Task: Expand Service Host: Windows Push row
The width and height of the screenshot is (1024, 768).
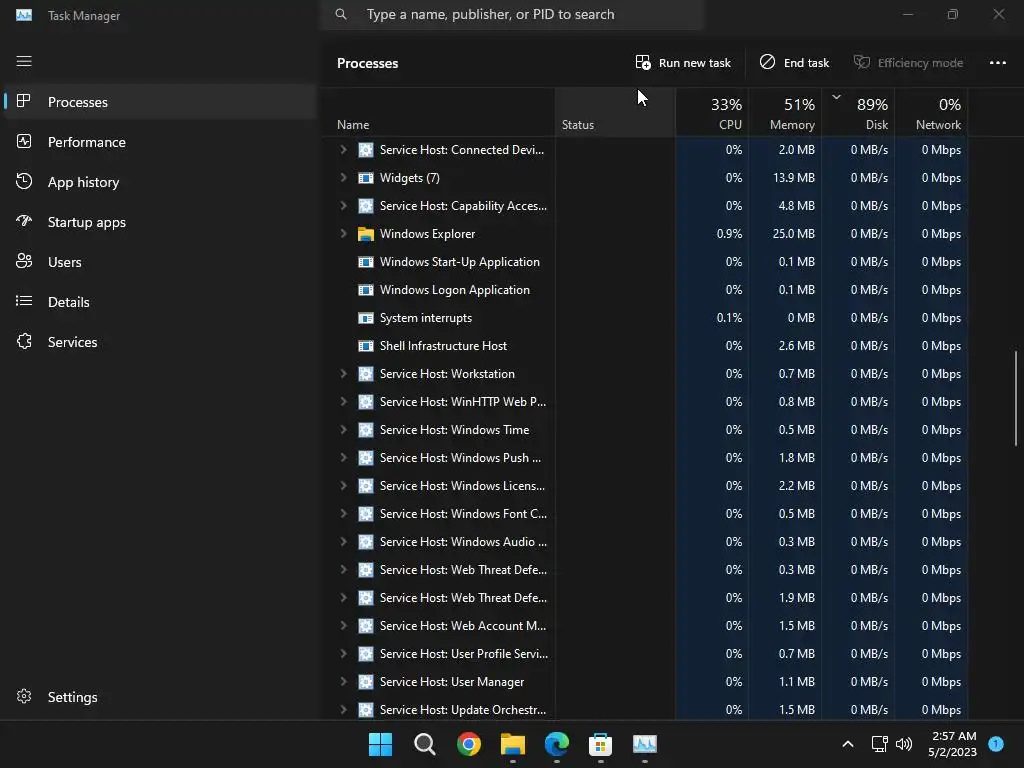Action: [x=344, y=458]
